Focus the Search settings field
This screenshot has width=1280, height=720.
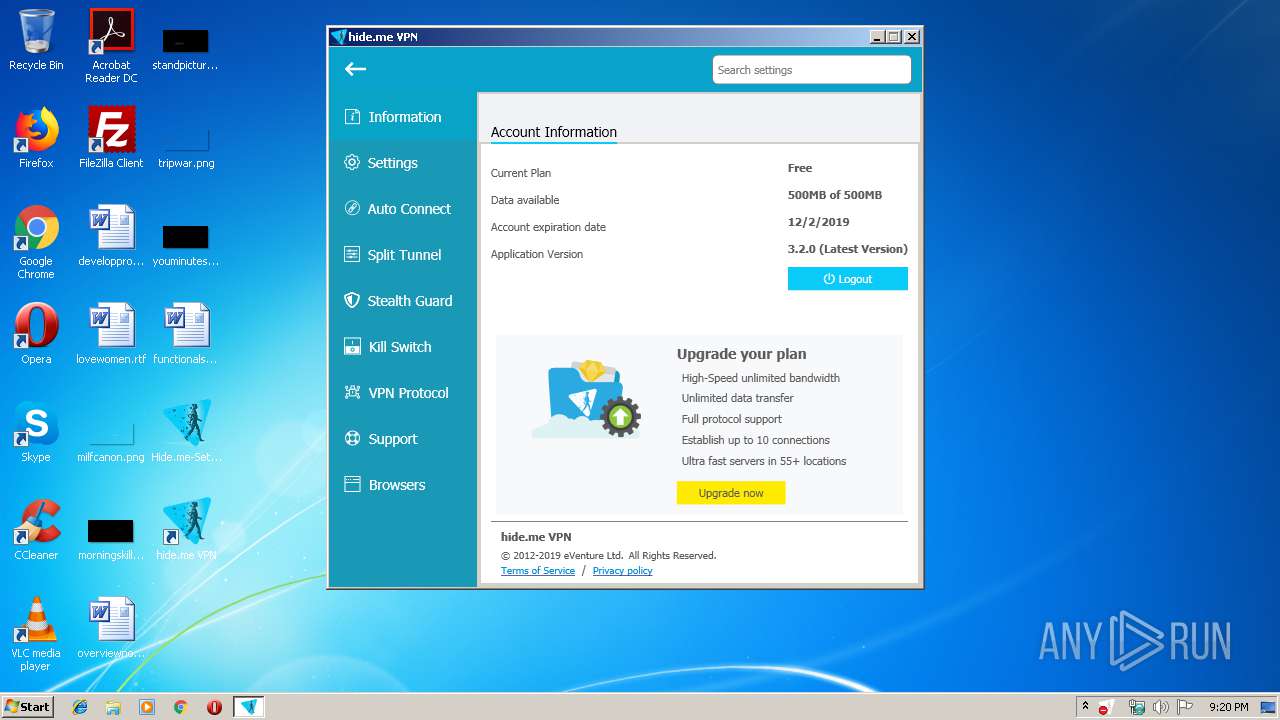tap(812, 70)
